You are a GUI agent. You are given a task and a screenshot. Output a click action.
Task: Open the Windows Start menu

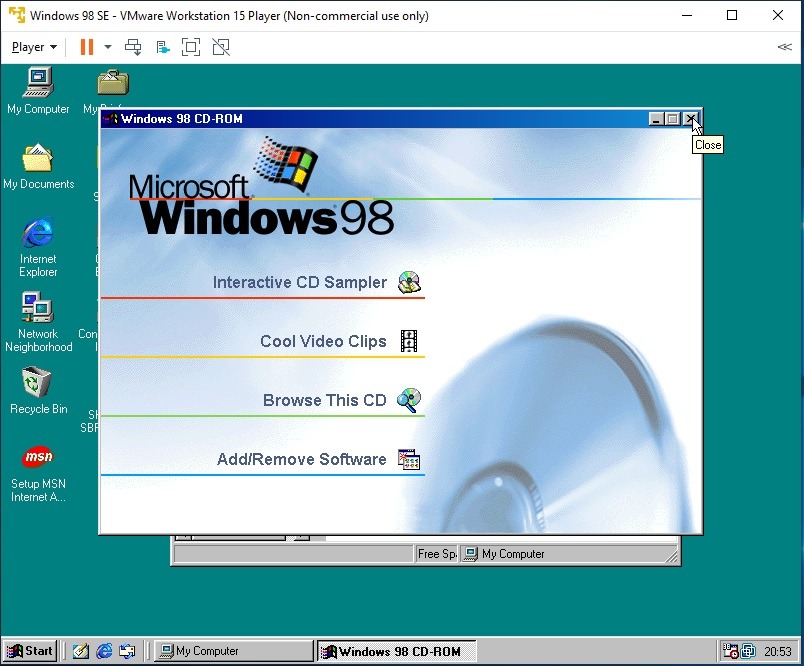coord(30,651)
